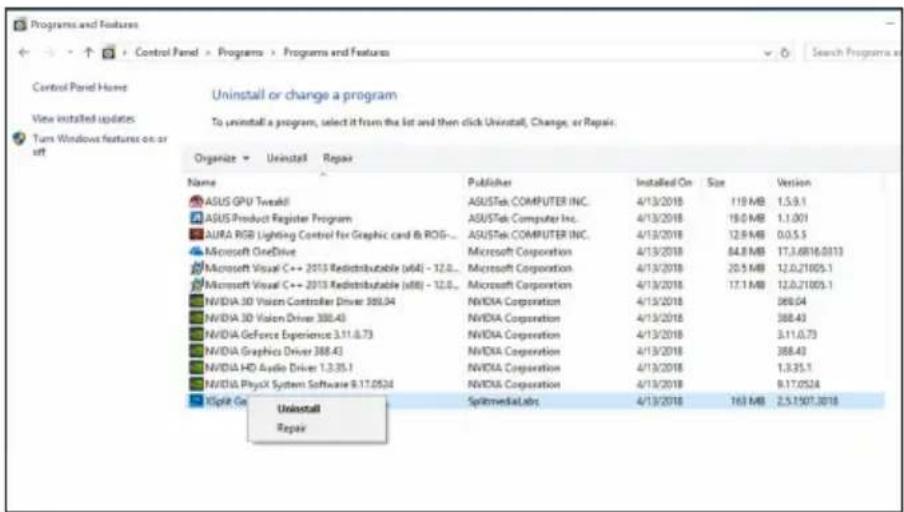This screenshot has width=904, height=512.
Task: Click the AURA RGB Lighting Control icon
Action: [197, 235]
